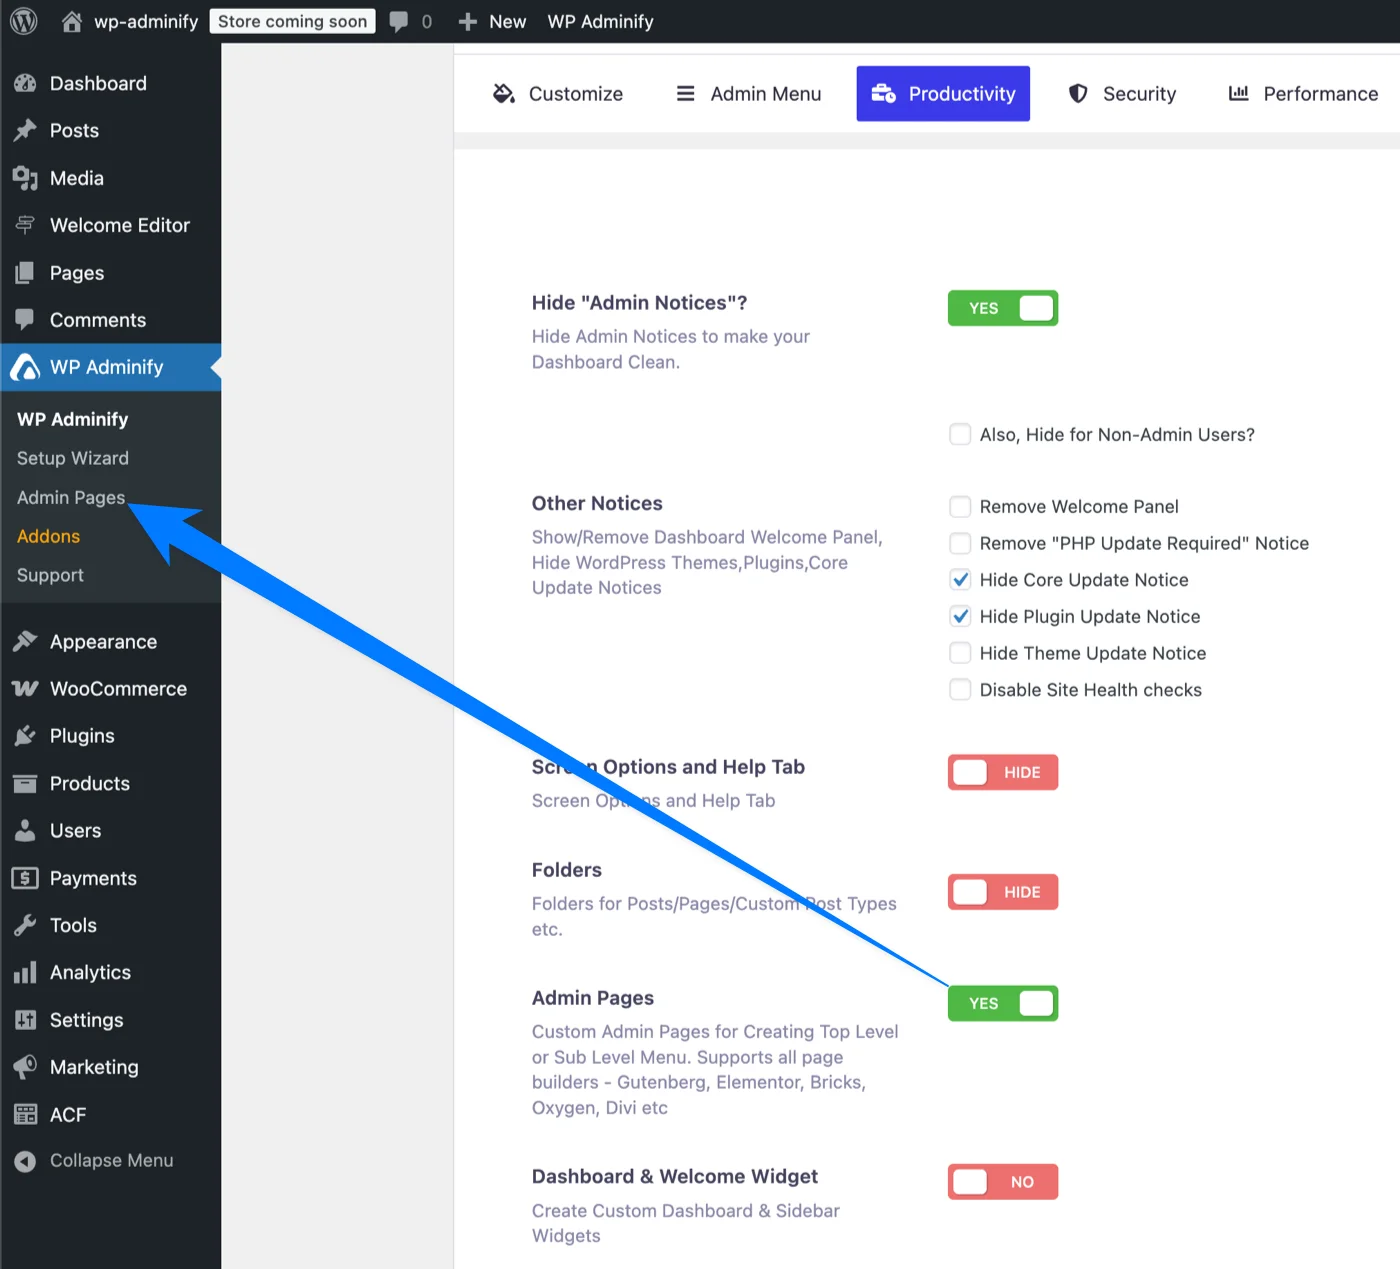The height and width of the screenshot is (1269, 1400).
Task: Click the Customize paint bucket icon
Action: (504, 94)
